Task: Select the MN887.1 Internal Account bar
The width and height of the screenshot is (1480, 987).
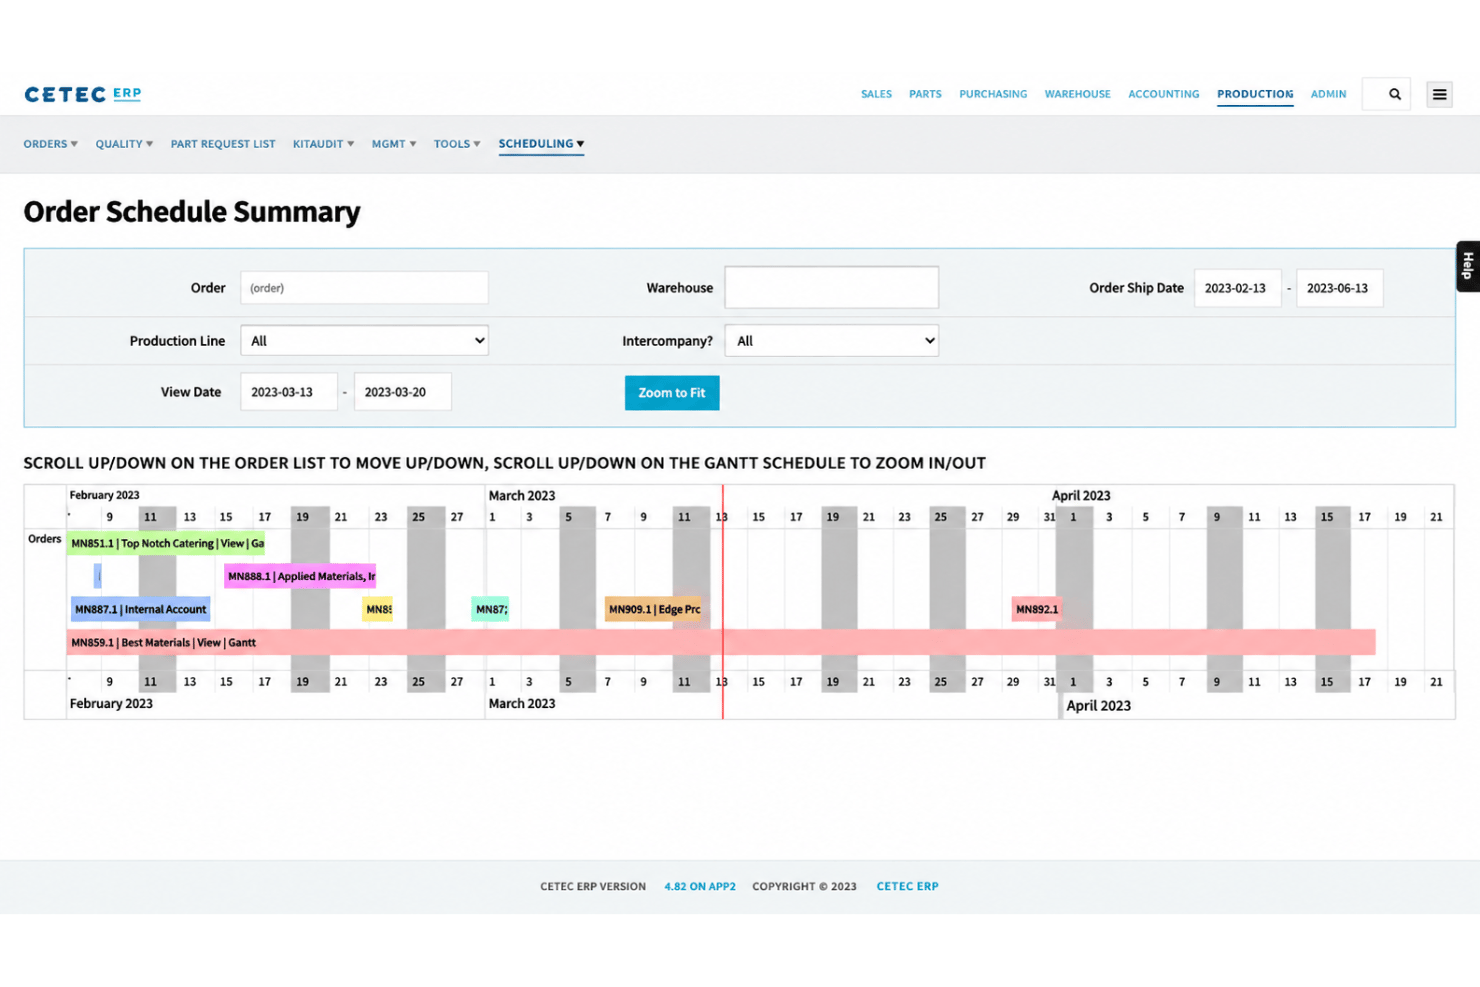Action: [x=140, y=609]
